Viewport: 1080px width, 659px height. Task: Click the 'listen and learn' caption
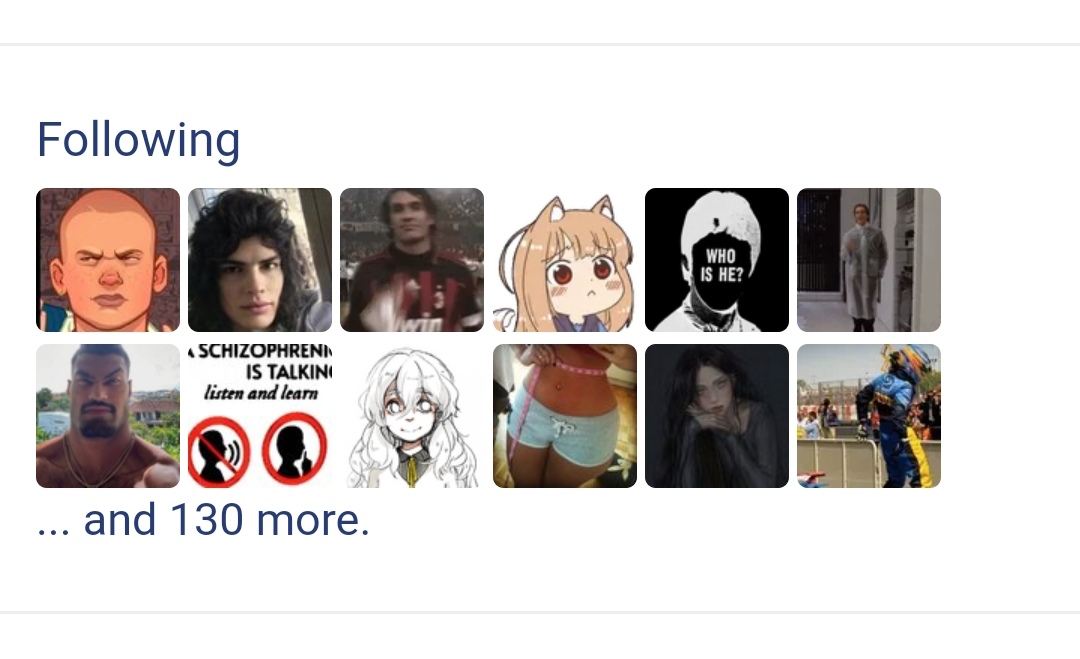point(261,393)
